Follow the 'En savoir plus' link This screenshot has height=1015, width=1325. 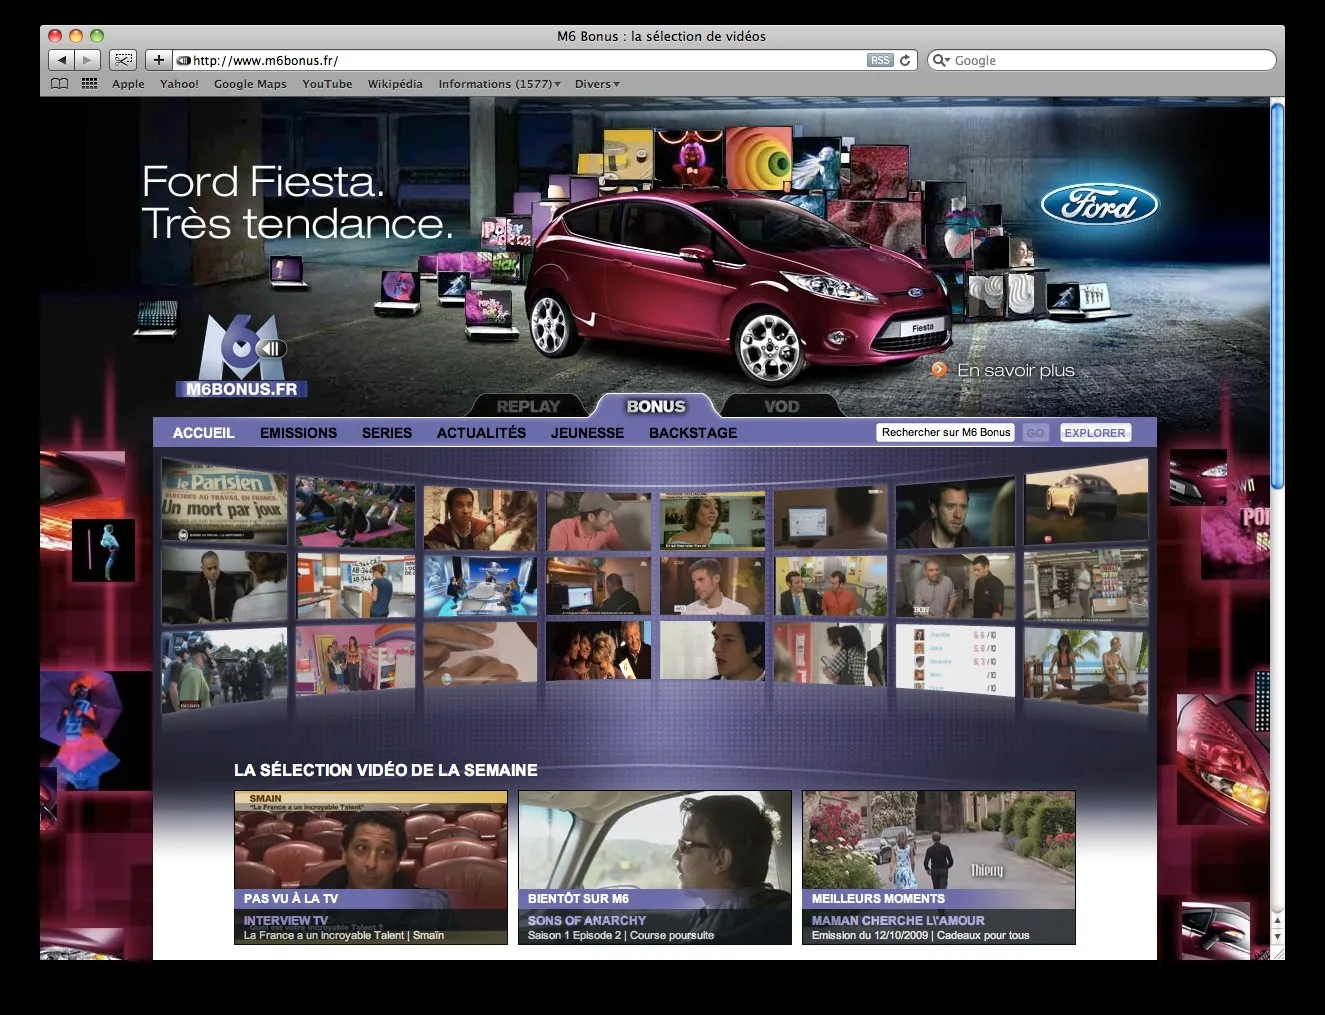[x=1003, y=370]
